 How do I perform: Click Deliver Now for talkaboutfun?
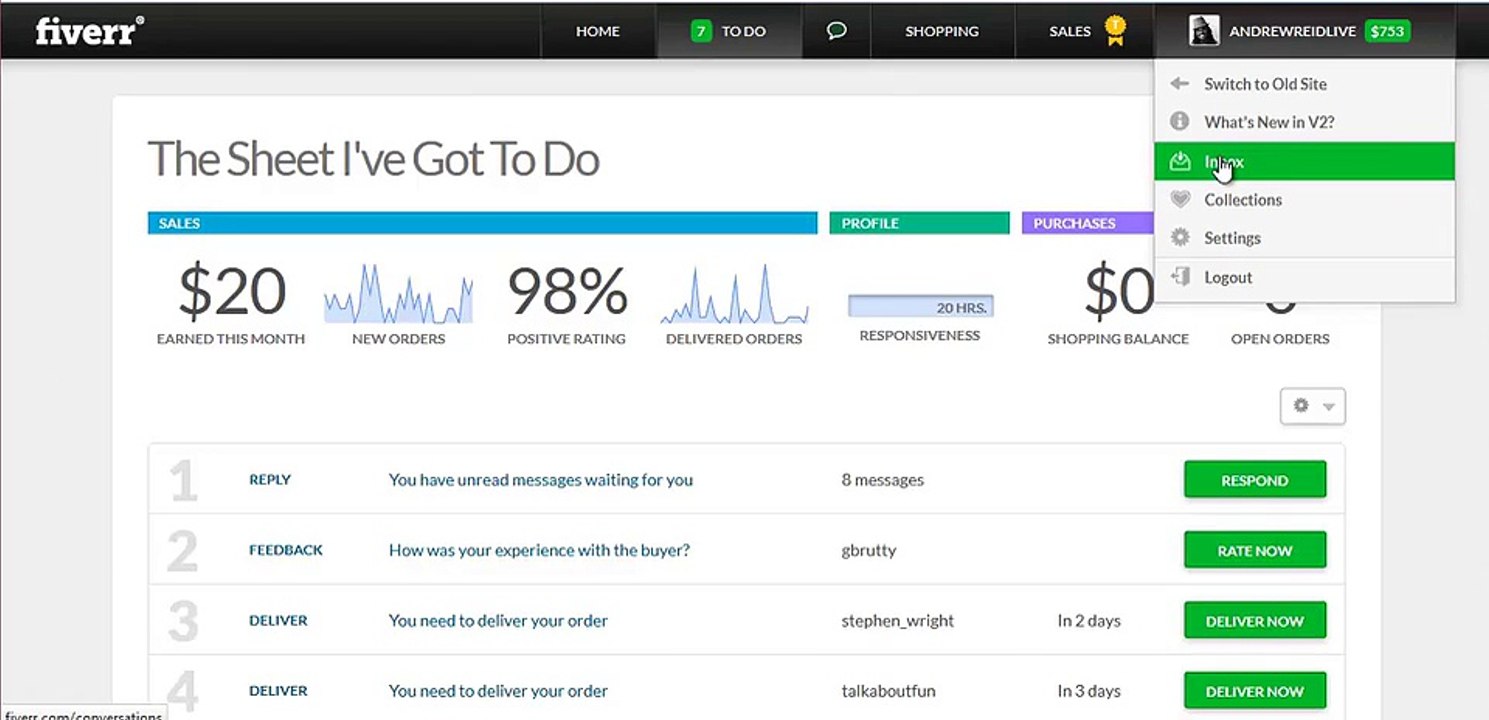click(x=1255, y=691)
